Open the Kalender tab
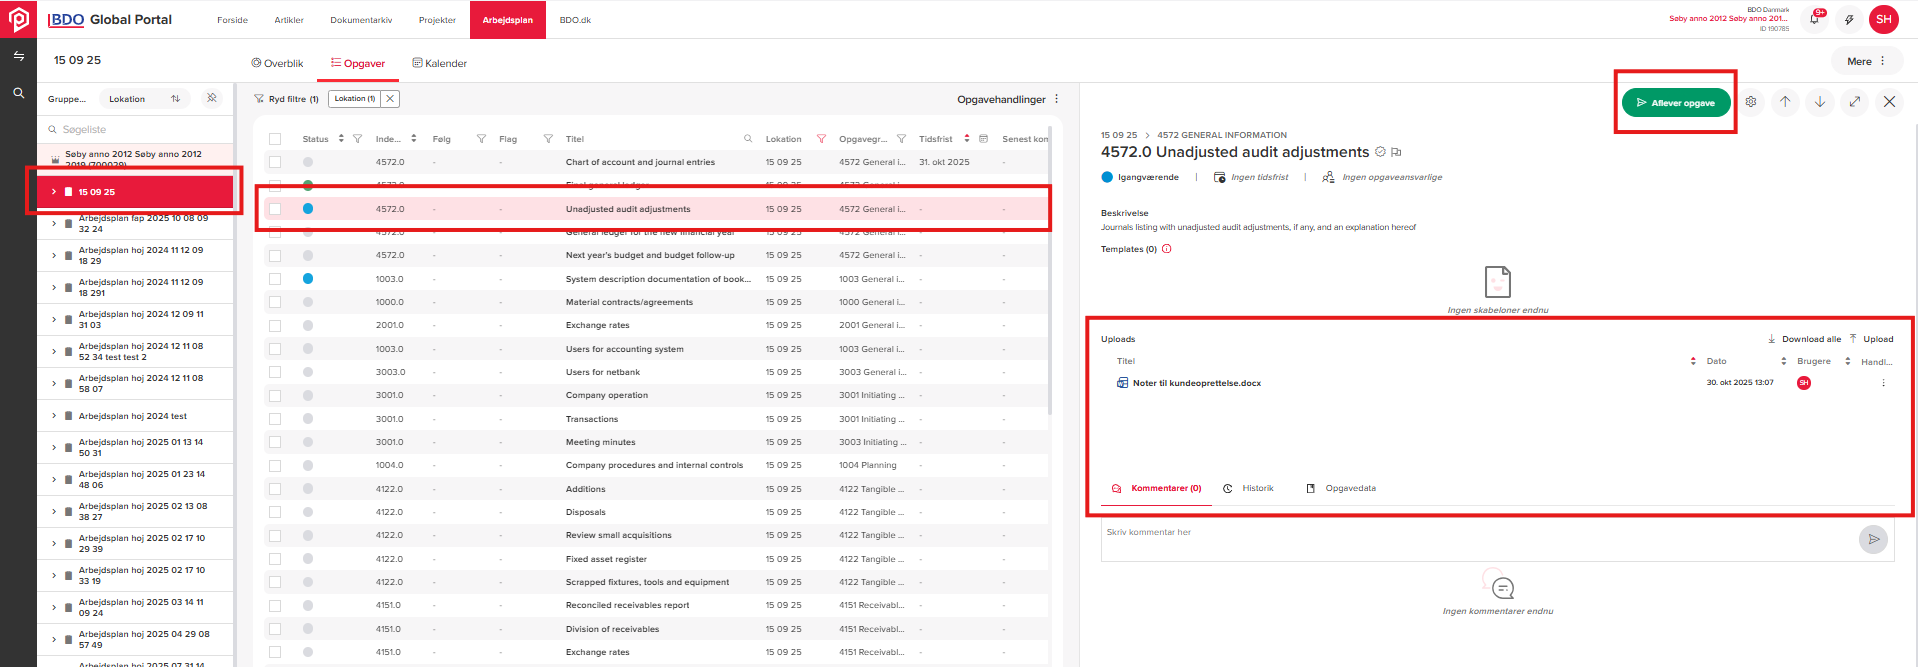Screen dimensions: 1918x667 [x=440, y=63]
